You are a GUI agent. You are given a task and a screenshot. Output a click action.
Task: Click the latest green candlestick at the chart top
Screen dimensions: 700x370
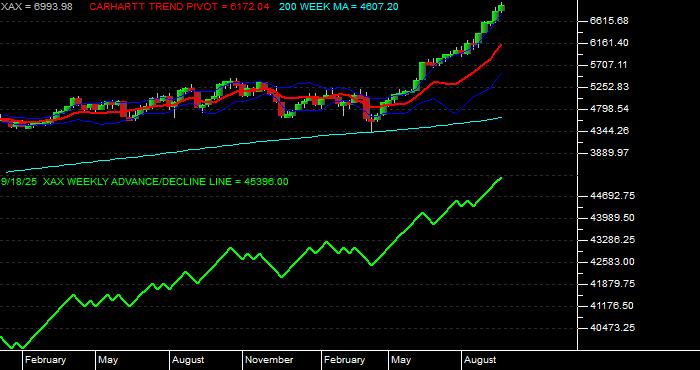[x=501, y=7]
